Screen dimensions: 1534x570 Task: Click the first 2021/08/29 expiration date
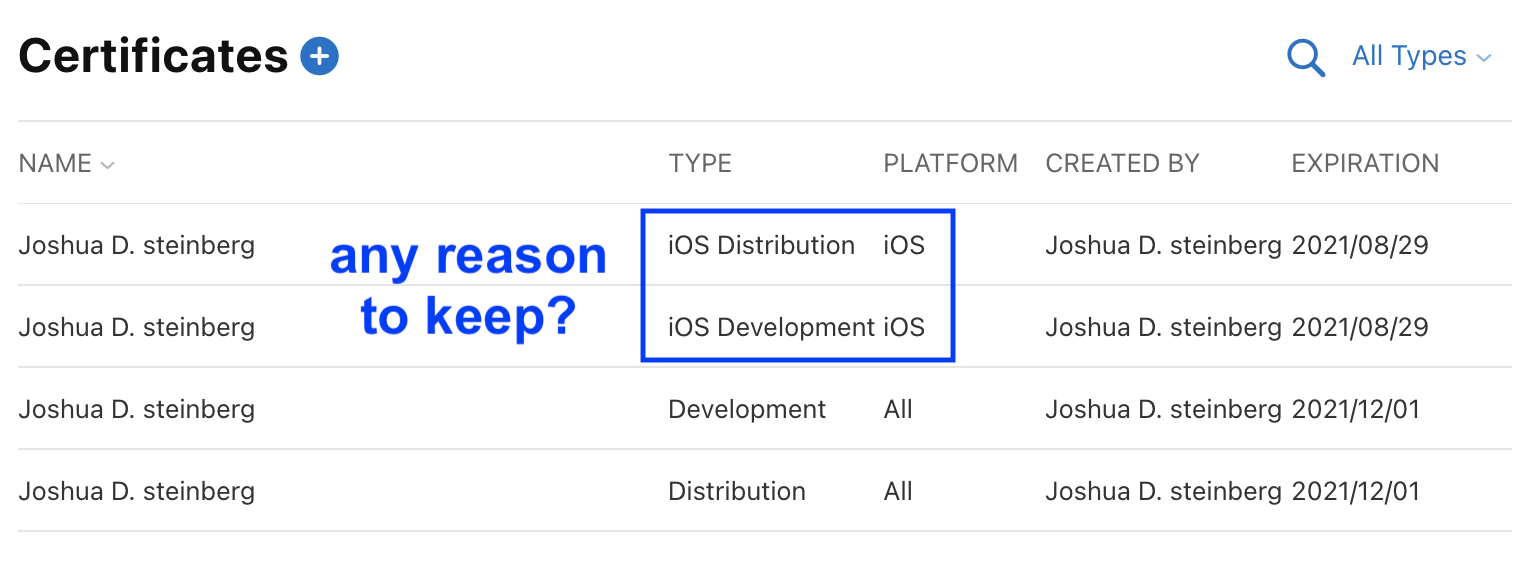pos(1360,245)
